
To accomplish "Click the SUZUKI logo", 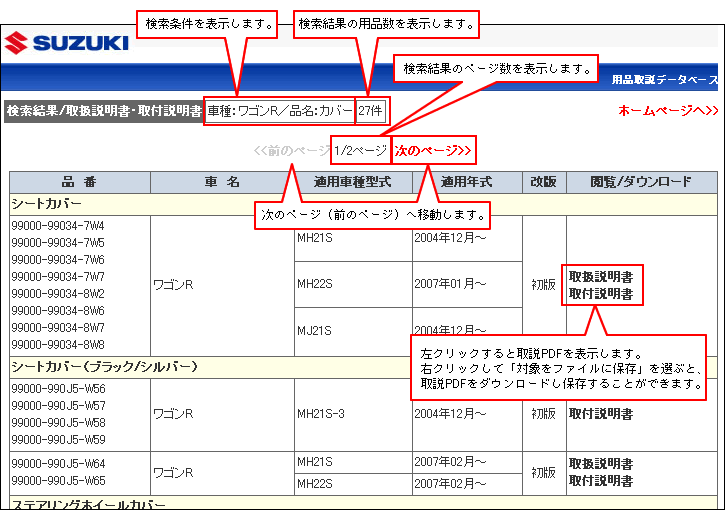I will [x=66, y=43].
